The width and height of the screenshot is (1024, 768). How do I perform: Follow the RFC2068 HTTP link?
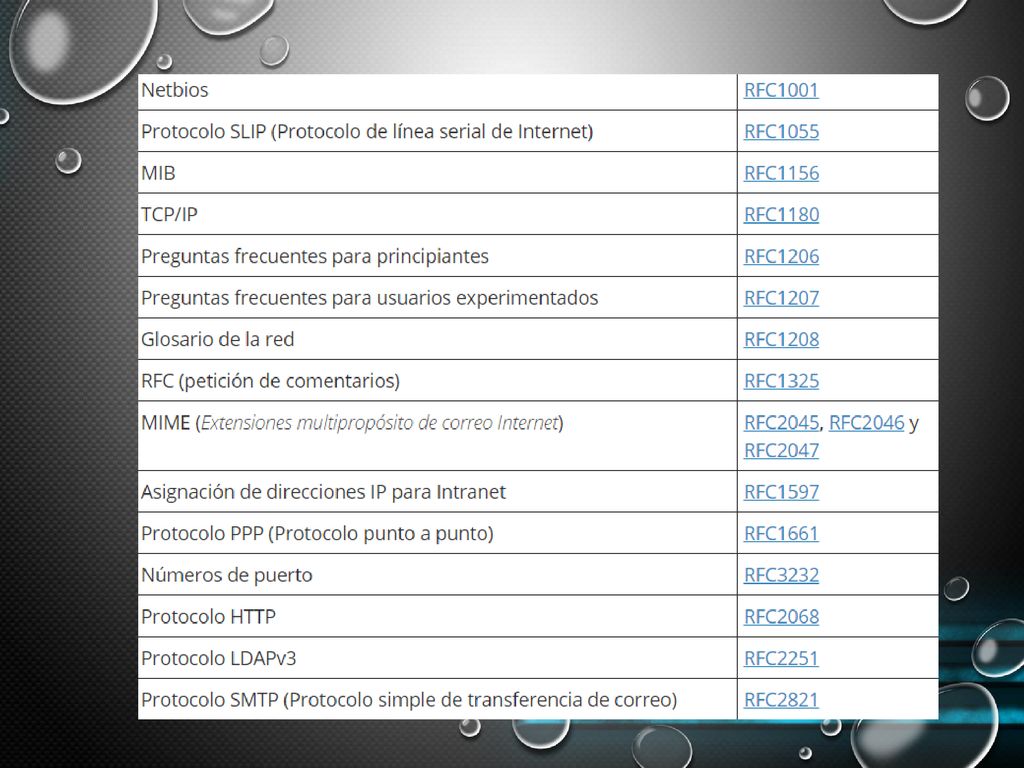click(781, 617)
